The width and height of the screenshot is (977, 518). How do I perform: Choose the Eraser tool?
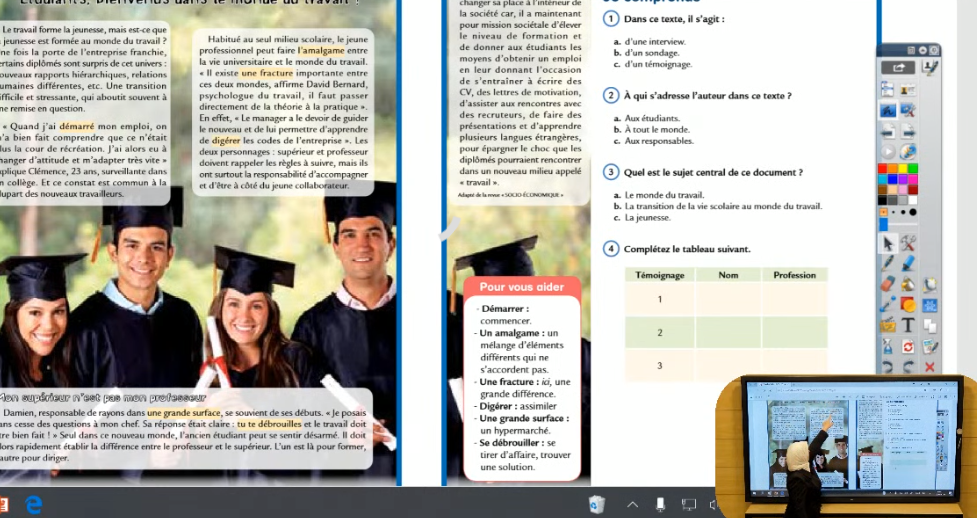coord(888,284)
